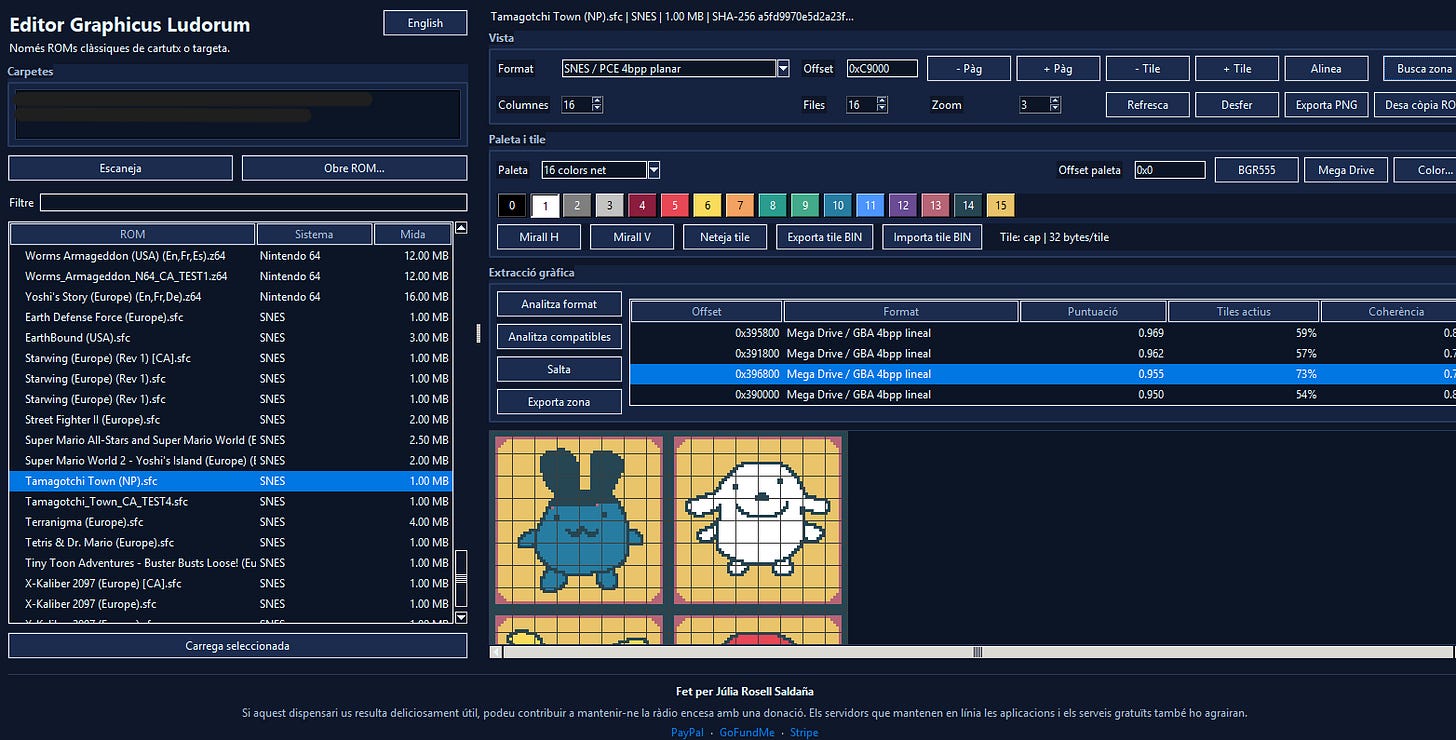Select EarthBound (USA).sfc in ROM list
Viewport: 1456px width, 740px height.
[x=231, y=338]
